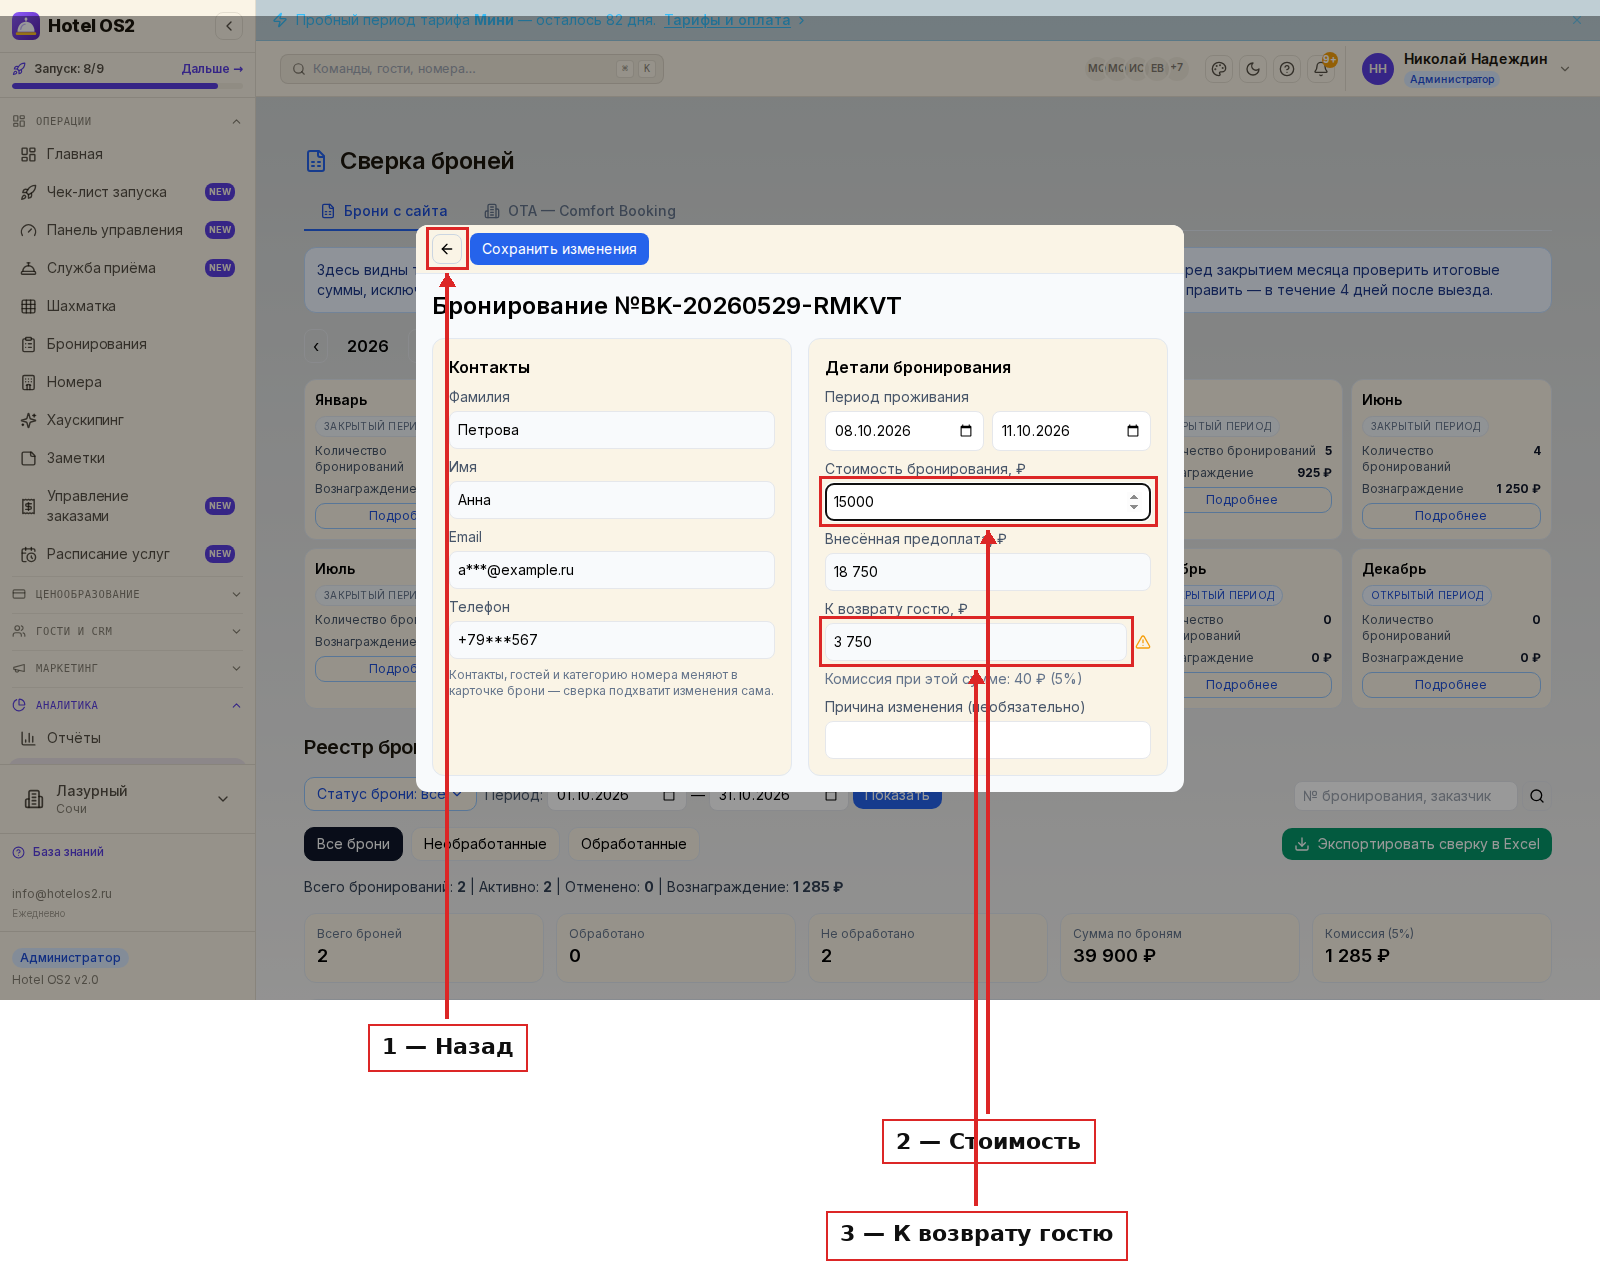Open the Лазурный hotel selector dropdown
Viewport: 1600px width, 1284px height.
click(x=127, y=799)
